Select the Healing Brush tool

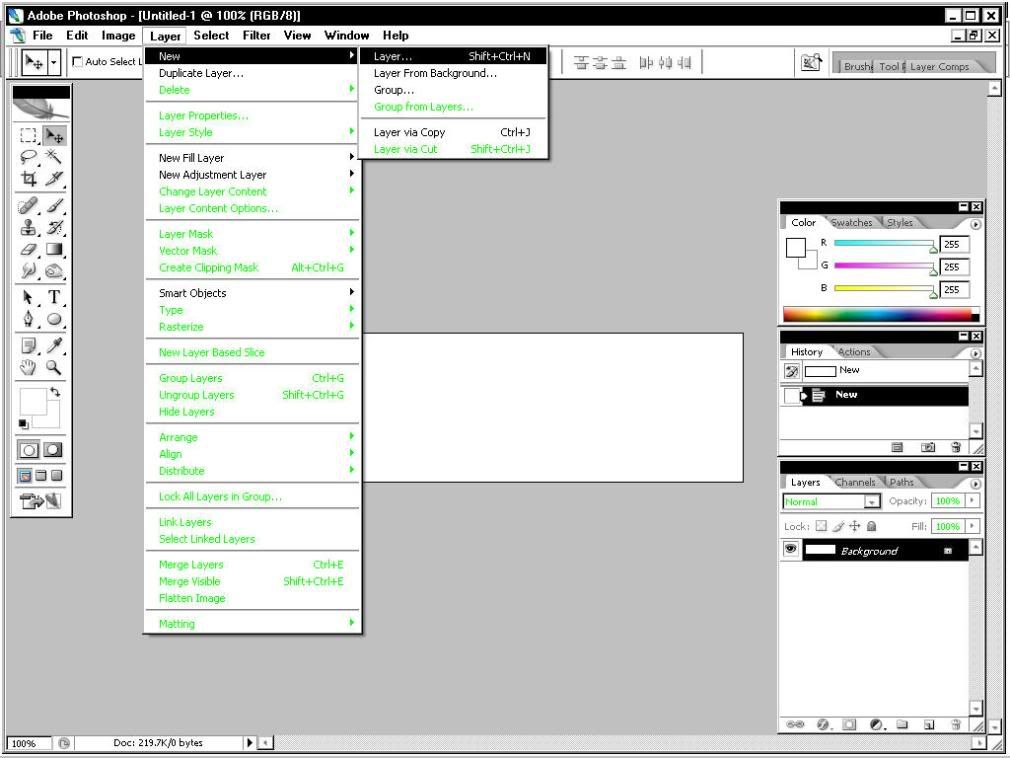click(x=28, y=205)
